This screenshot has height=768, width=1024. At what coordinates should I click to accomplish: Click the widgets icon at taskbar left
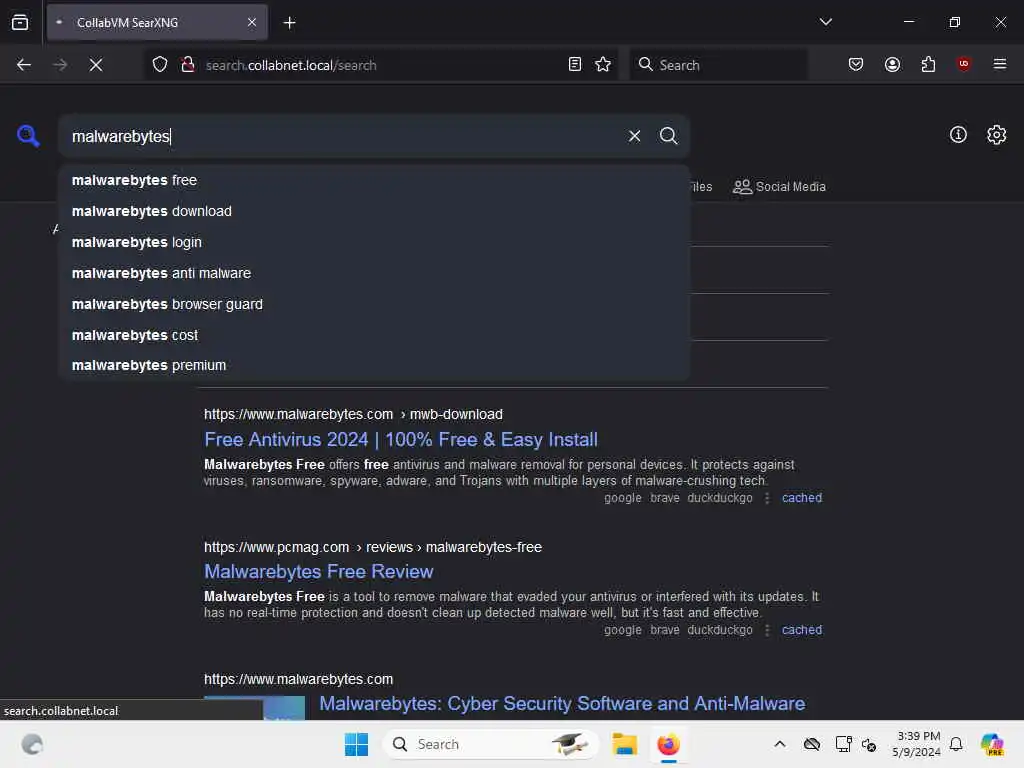point(32,744)
